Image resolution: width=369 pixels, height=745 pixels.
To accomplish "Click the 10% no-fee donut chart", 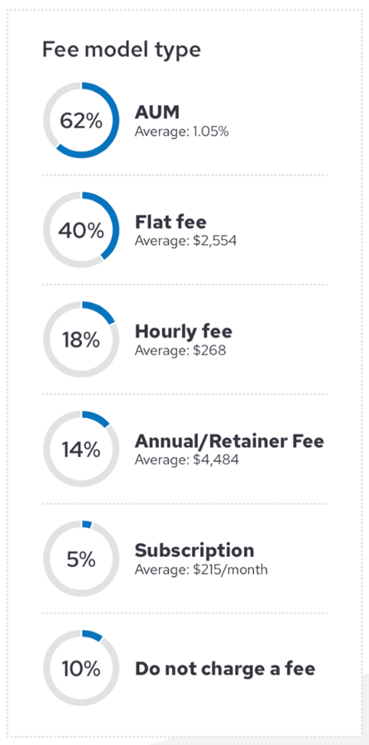I will [81, 668].
